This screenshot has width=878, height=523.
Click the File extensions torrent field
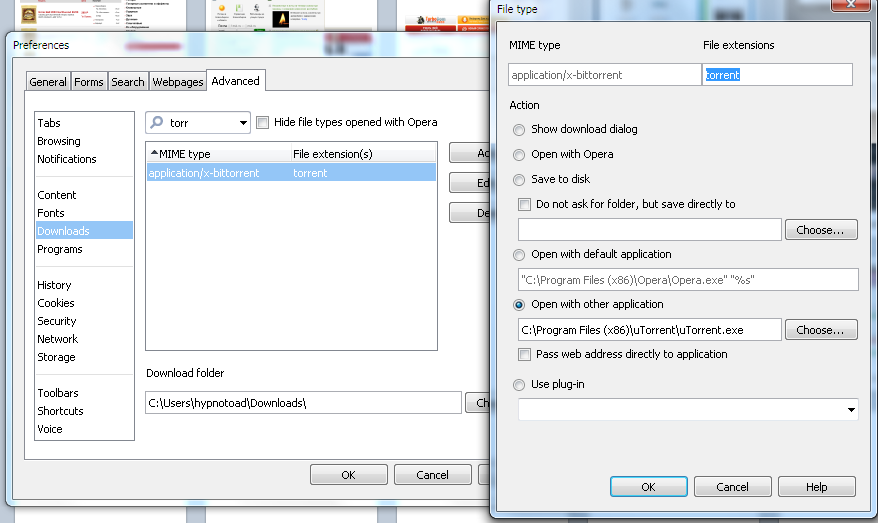pos(777,75)
